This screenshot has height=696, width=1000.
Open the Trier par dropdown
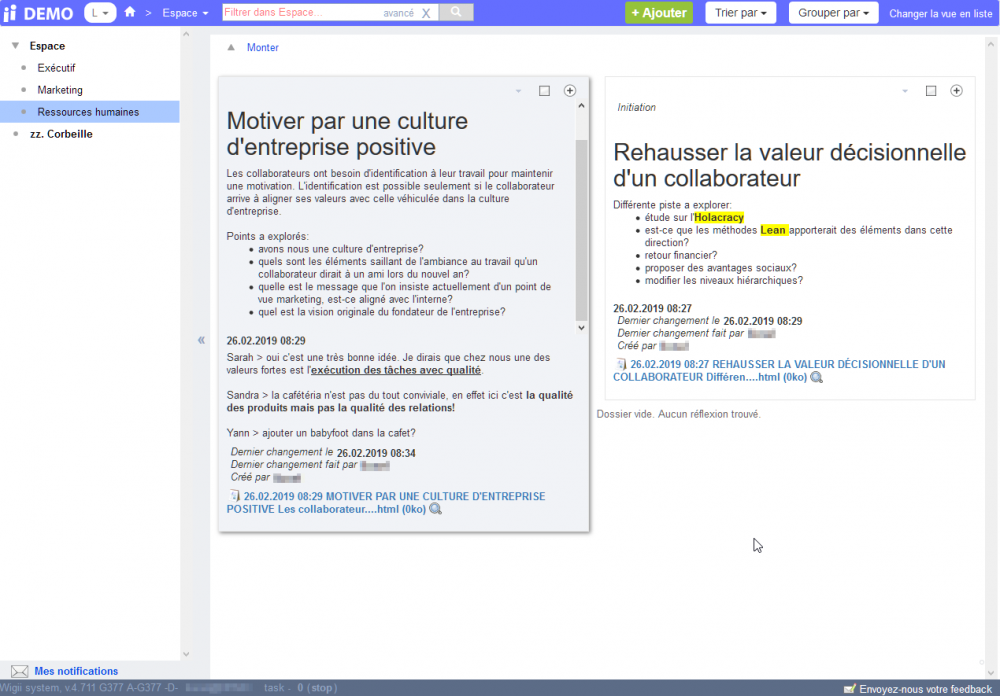tap(741, 13)
